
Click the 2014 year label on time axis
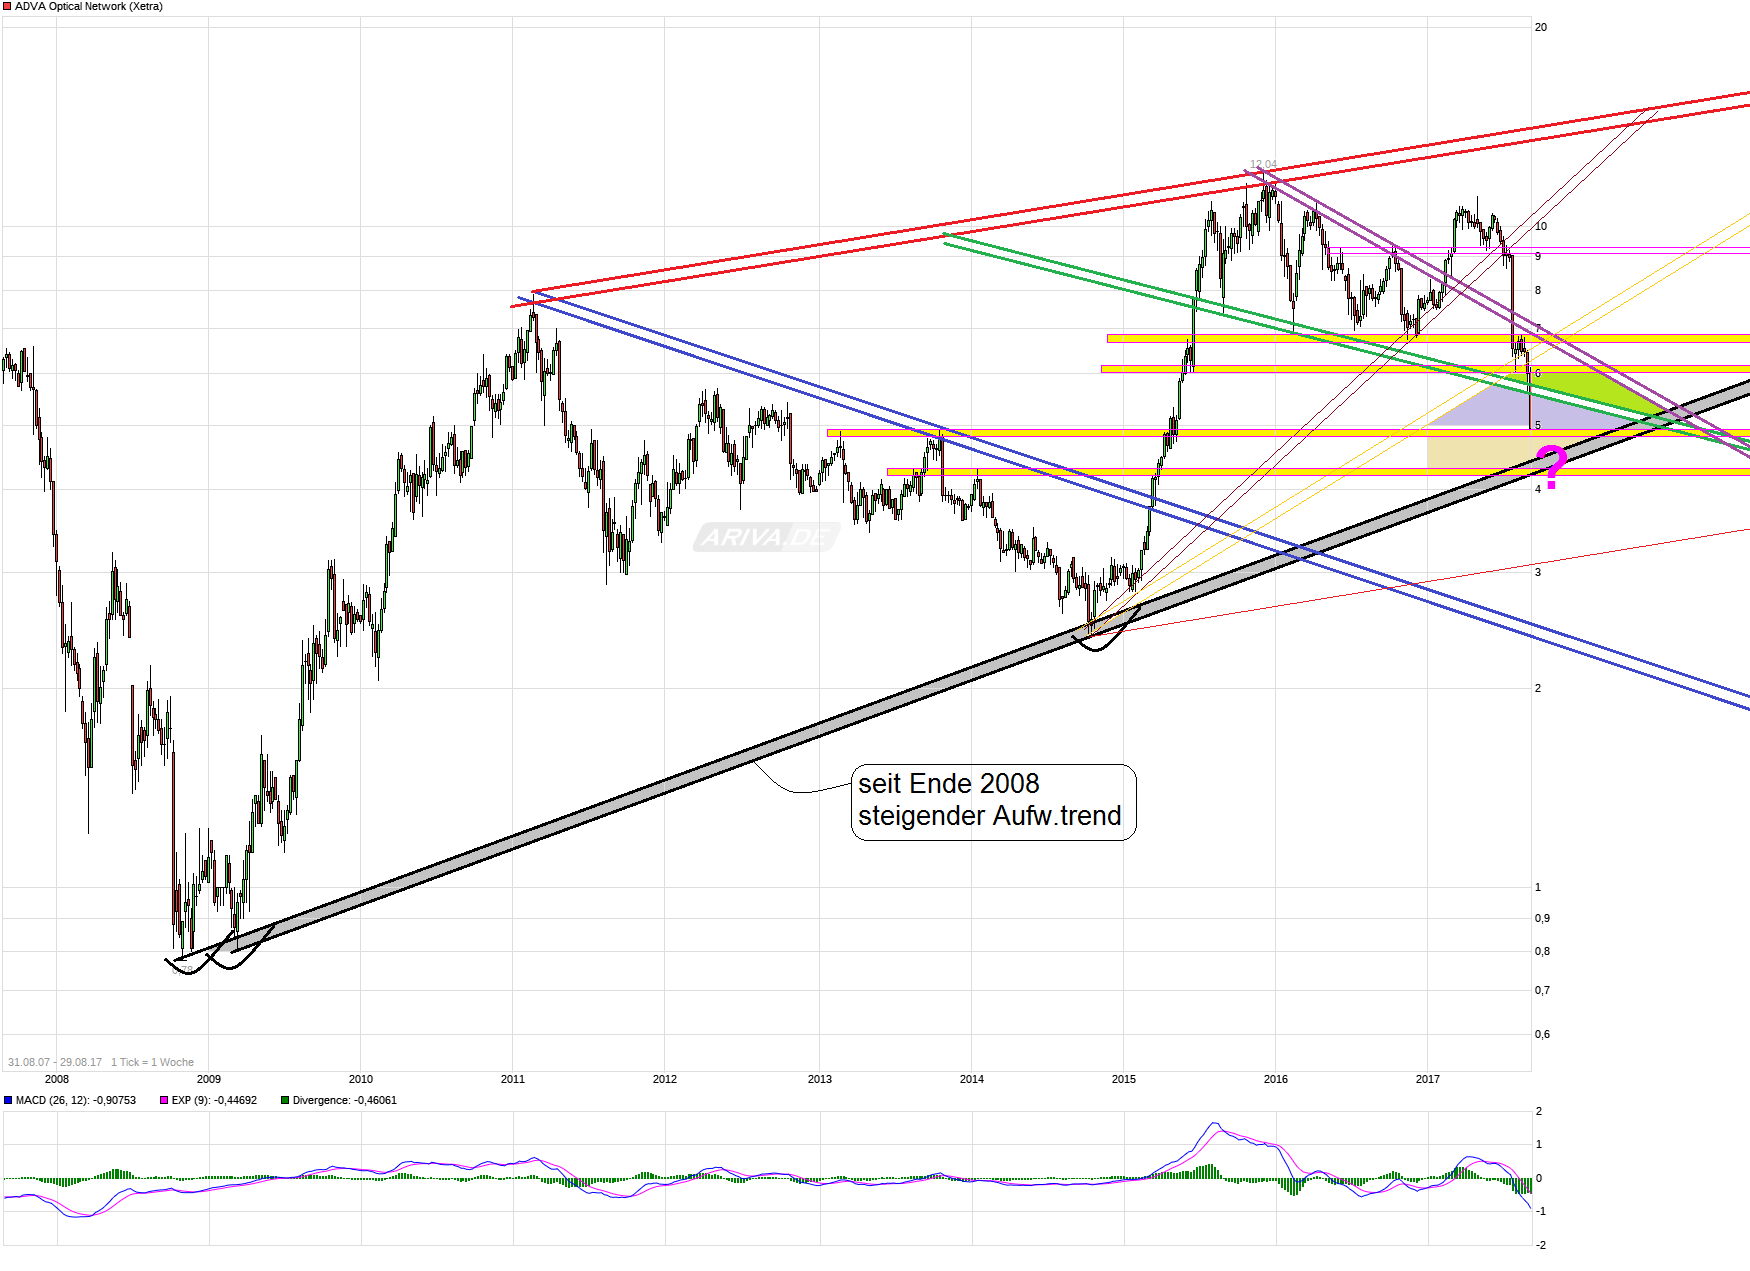pos(972,1079)
